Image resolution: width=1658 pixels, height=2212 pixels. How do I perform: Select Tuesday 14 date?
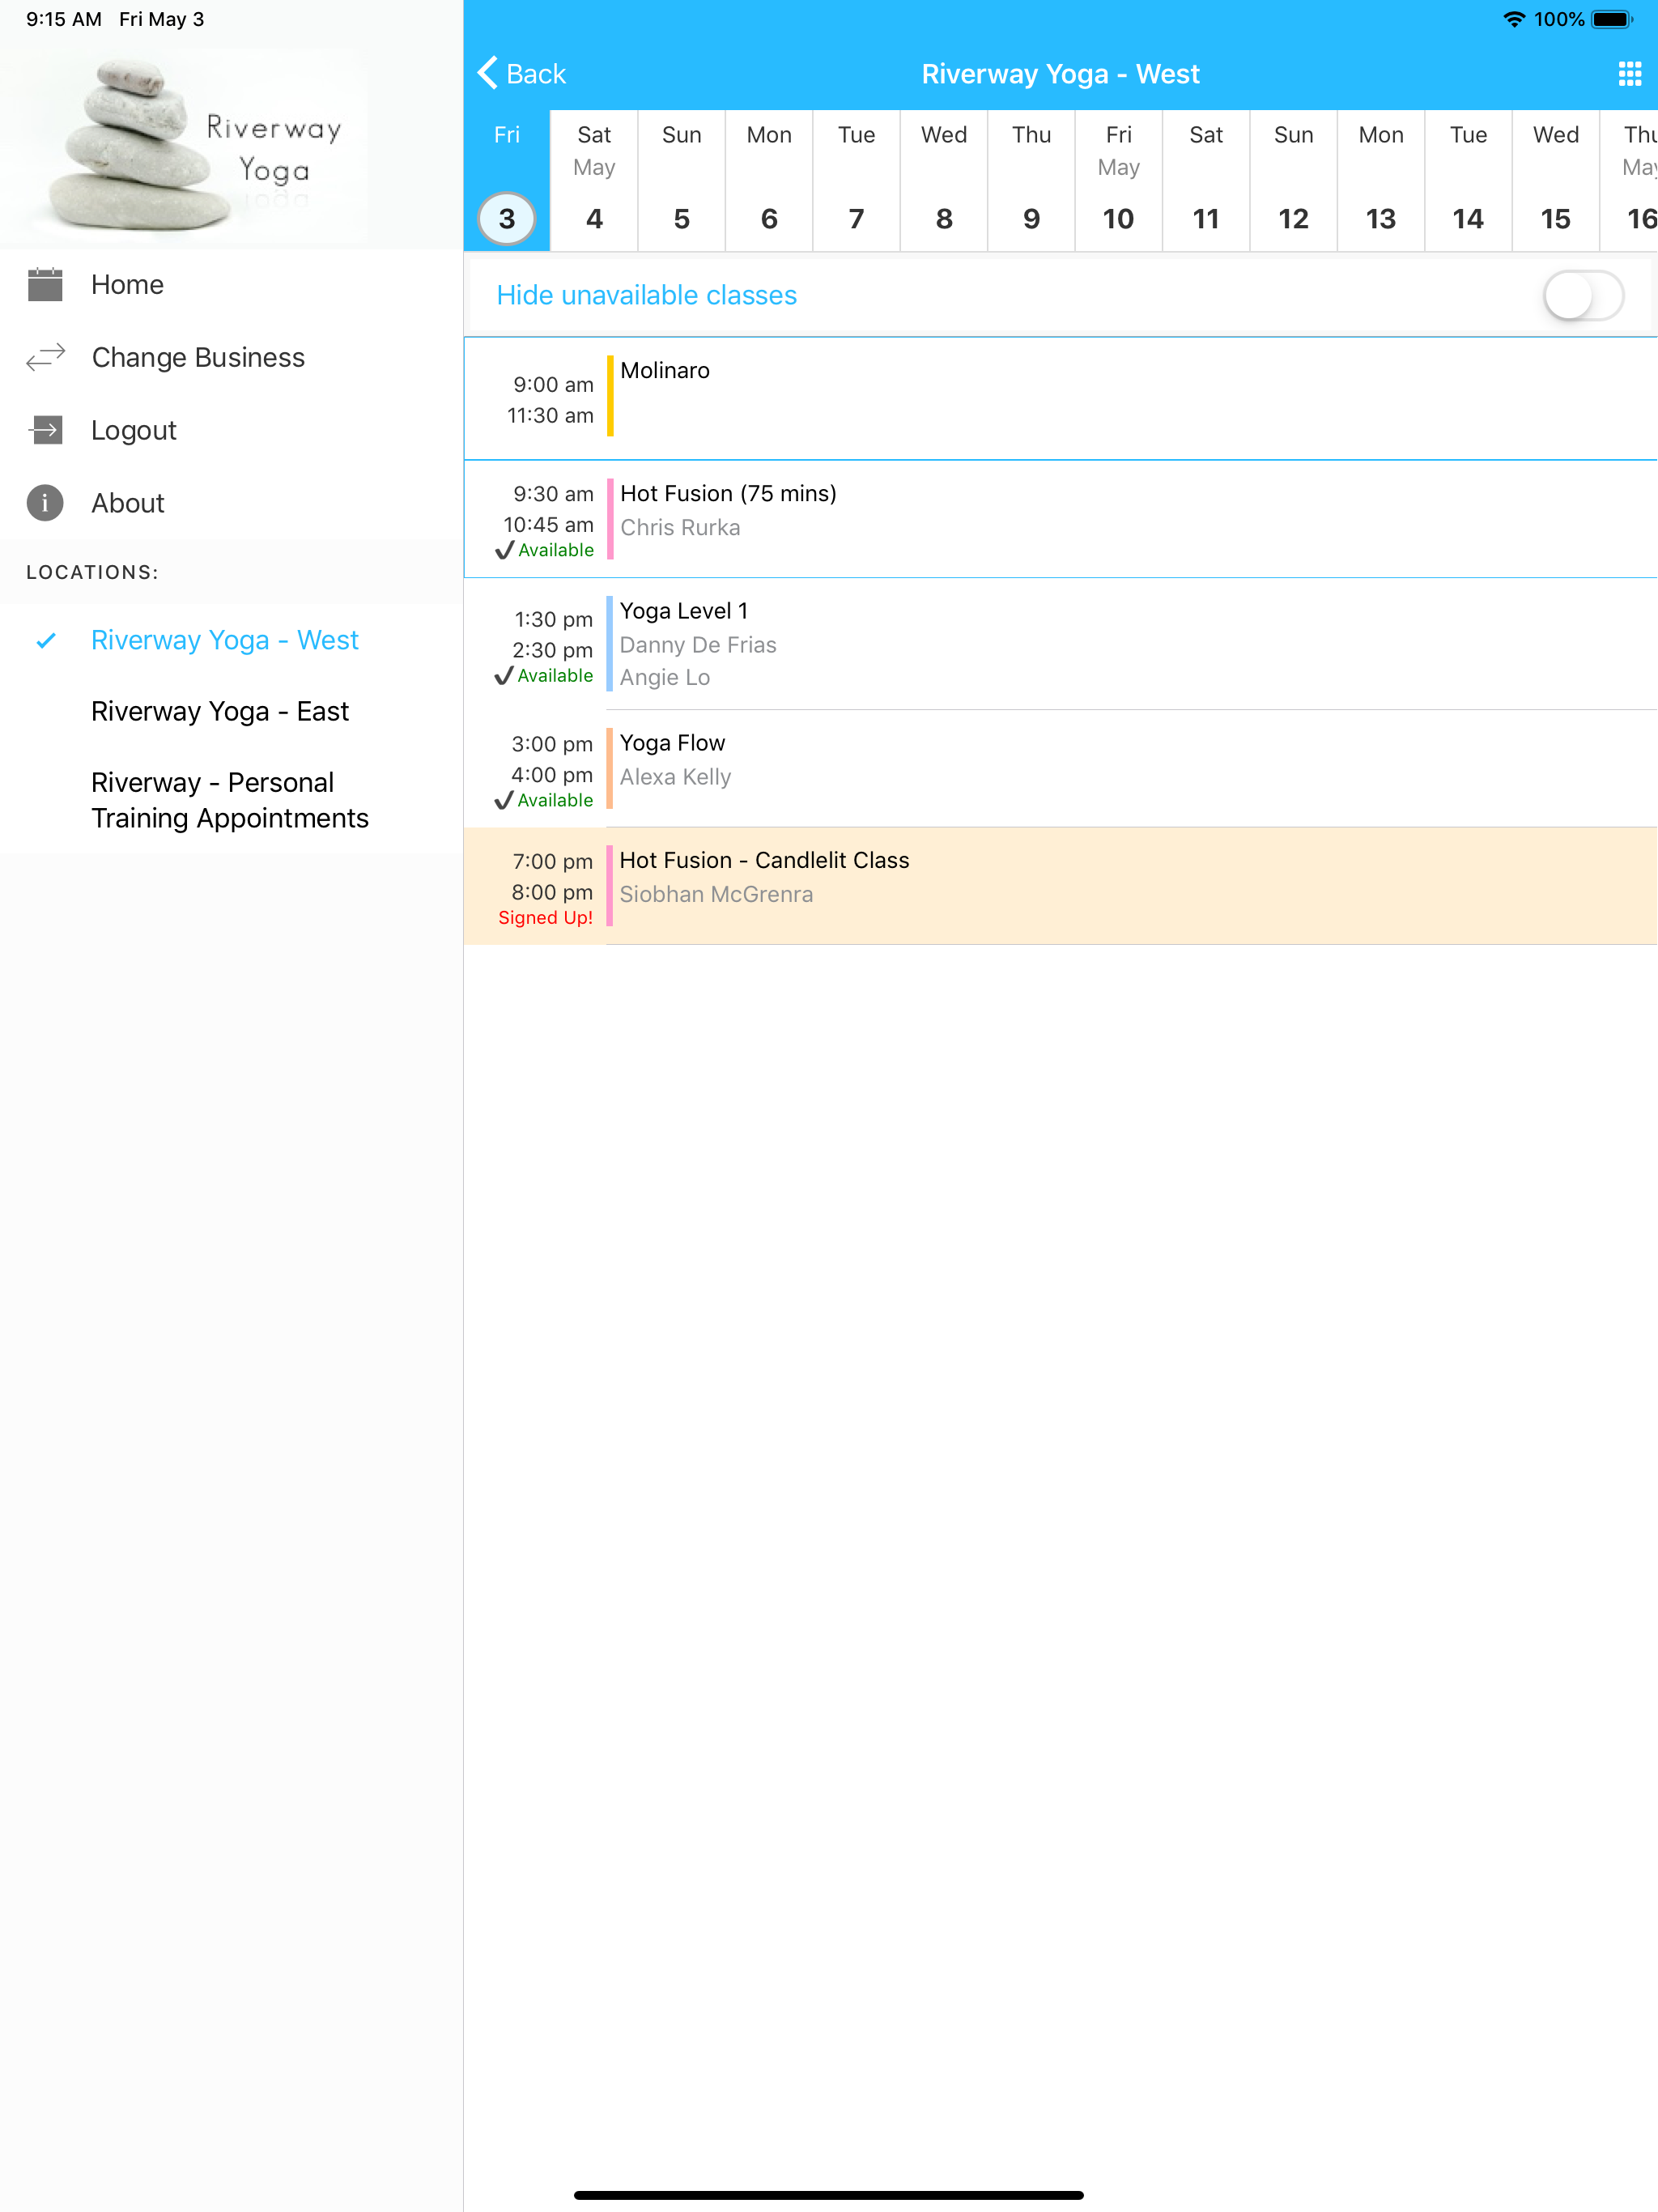coord(1468,180)
